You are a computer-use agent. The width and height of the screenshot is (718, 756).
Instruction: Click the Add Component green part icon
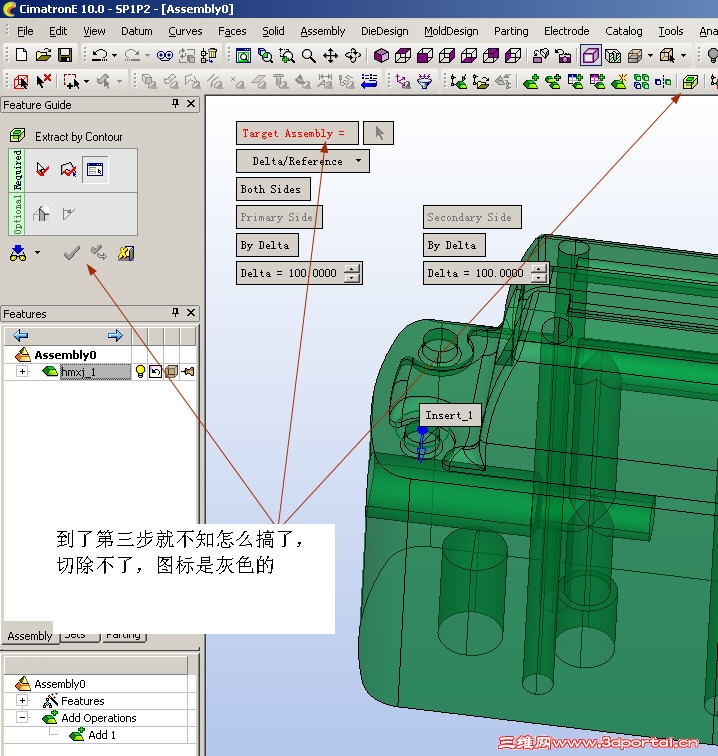point(531,81)
